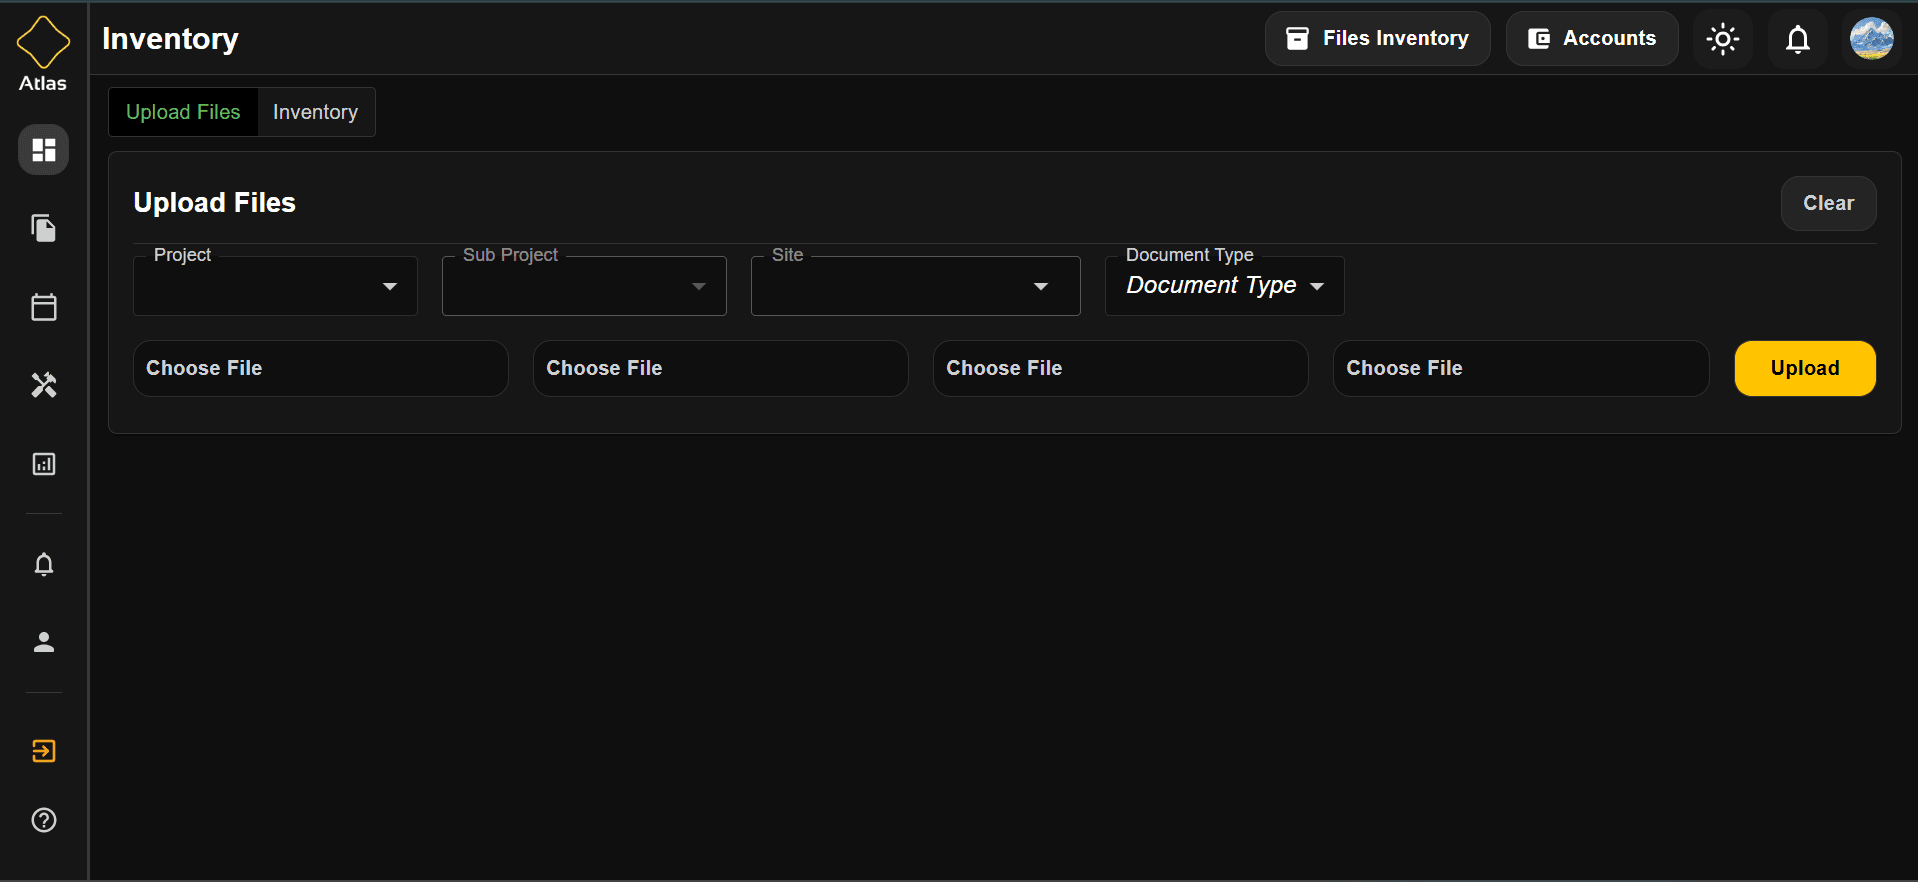1918x882 pixels.
Task: Open the tools wrench icon in sidebar
Action: (44, 385)
